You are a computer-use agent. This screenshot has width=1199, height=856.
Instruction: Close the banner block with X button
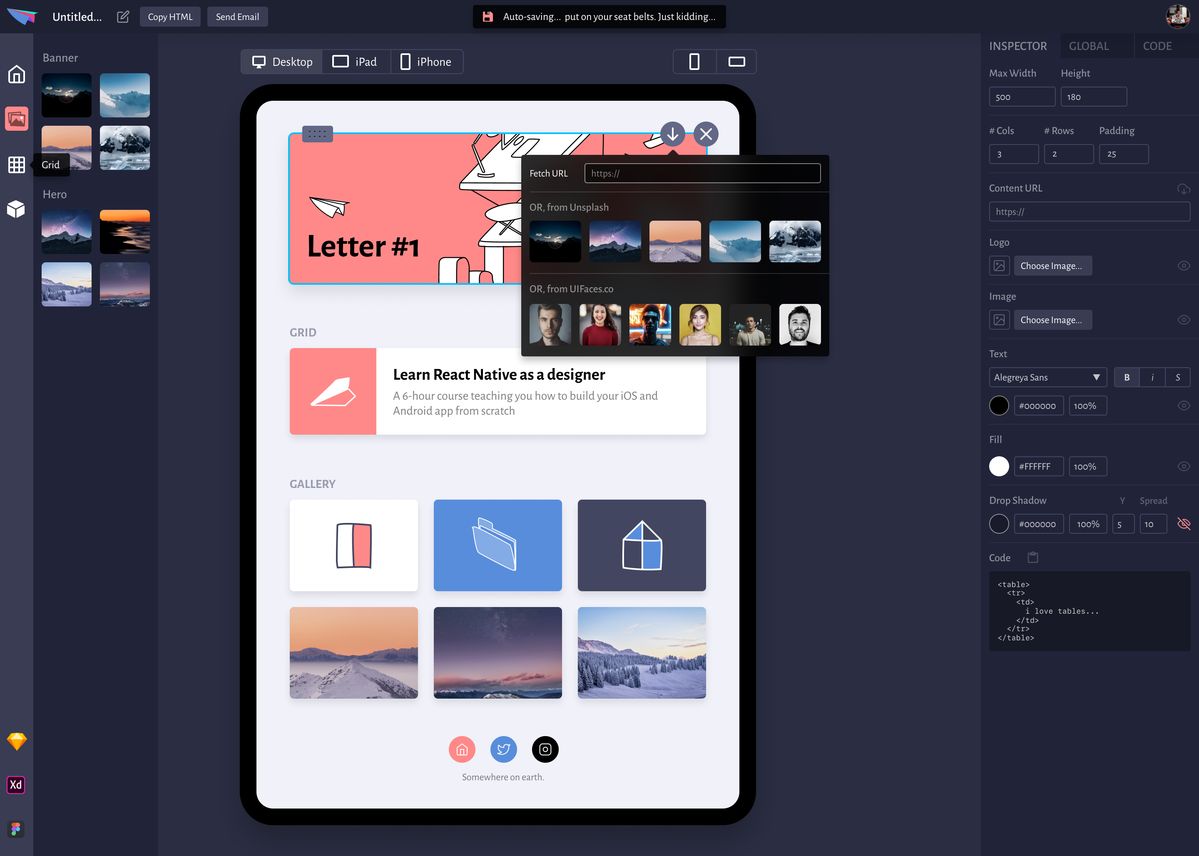(706, 134)
